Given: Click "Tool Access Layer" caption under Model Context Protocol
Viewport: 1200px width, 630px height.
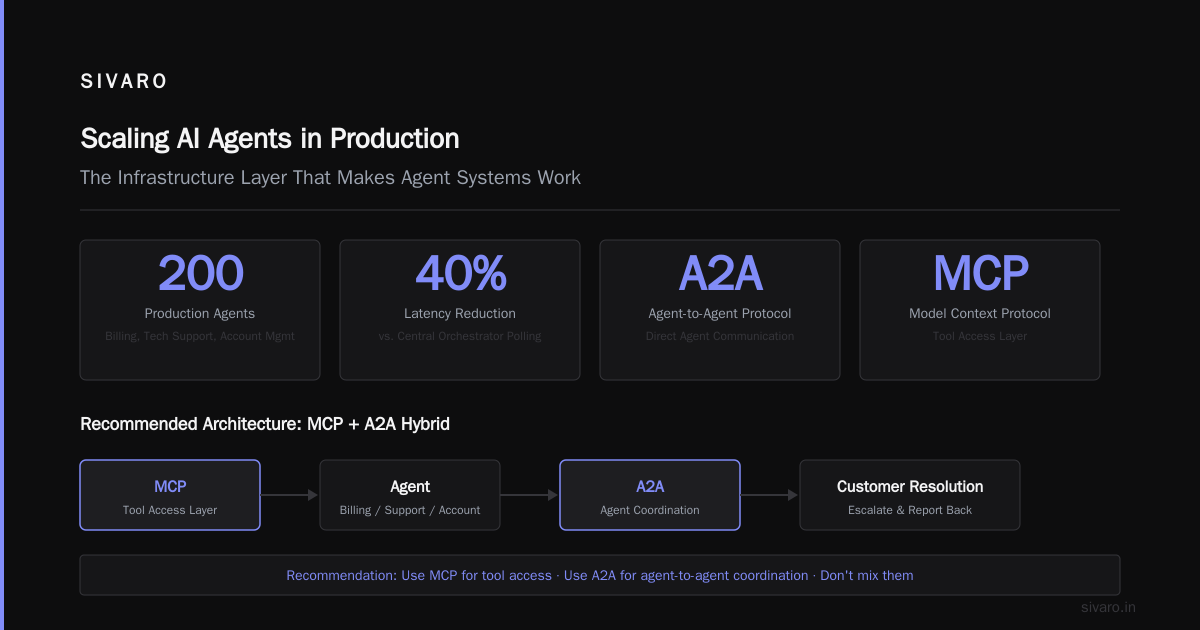Looking at the screenshot, I should point(980,336).
